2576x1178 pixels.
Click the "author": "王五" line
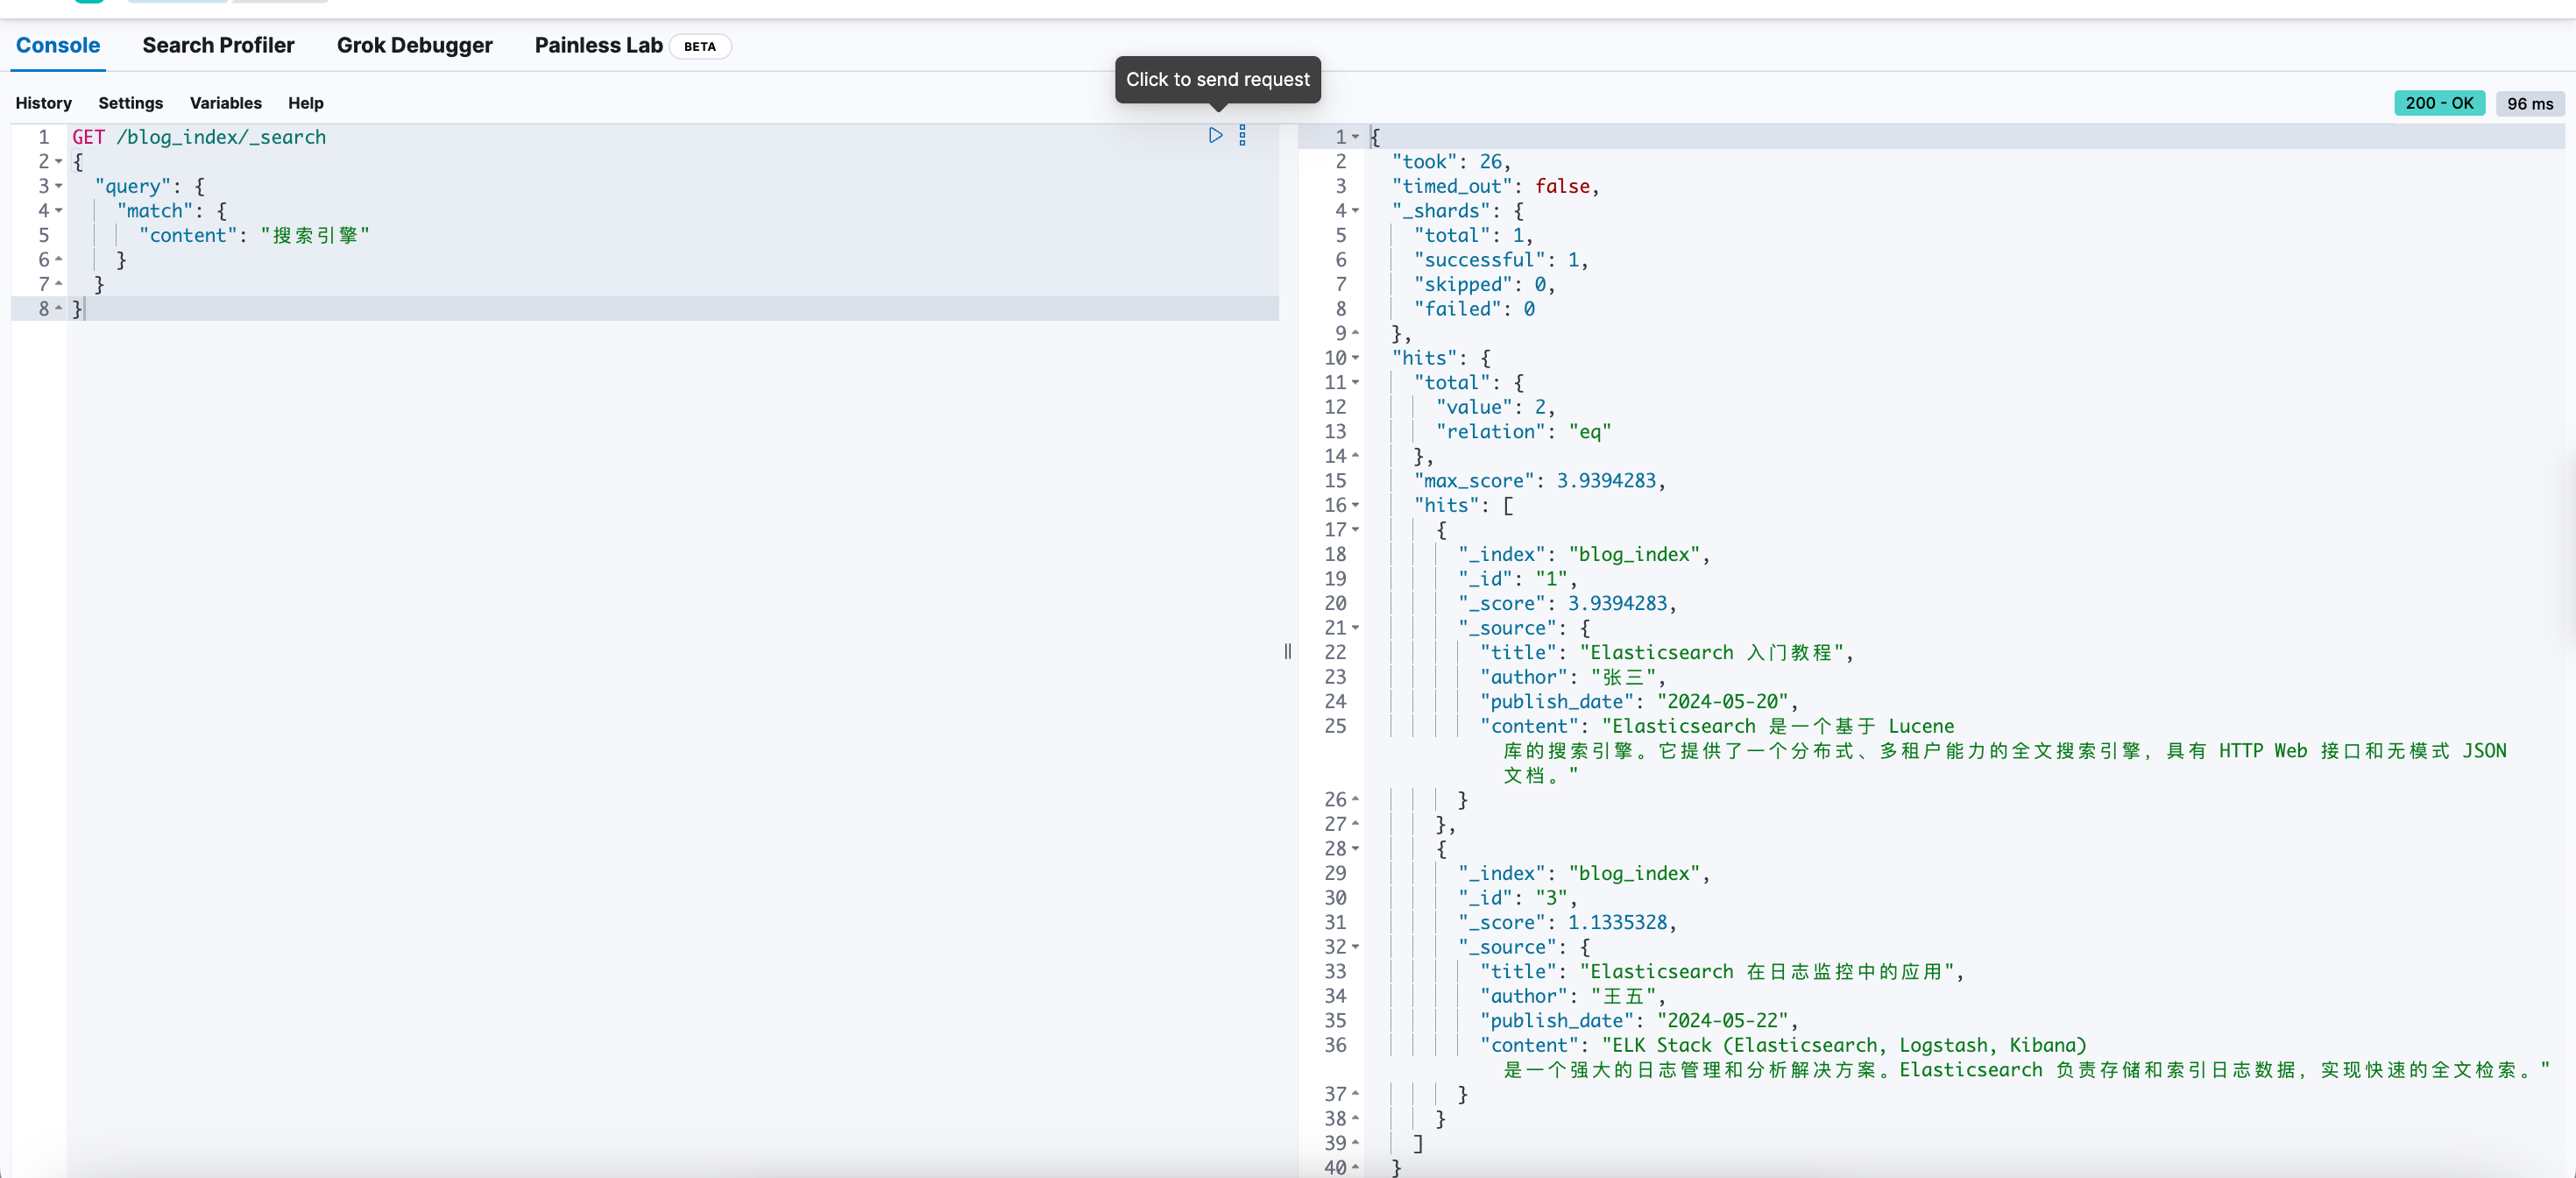tap(1573, 996)
